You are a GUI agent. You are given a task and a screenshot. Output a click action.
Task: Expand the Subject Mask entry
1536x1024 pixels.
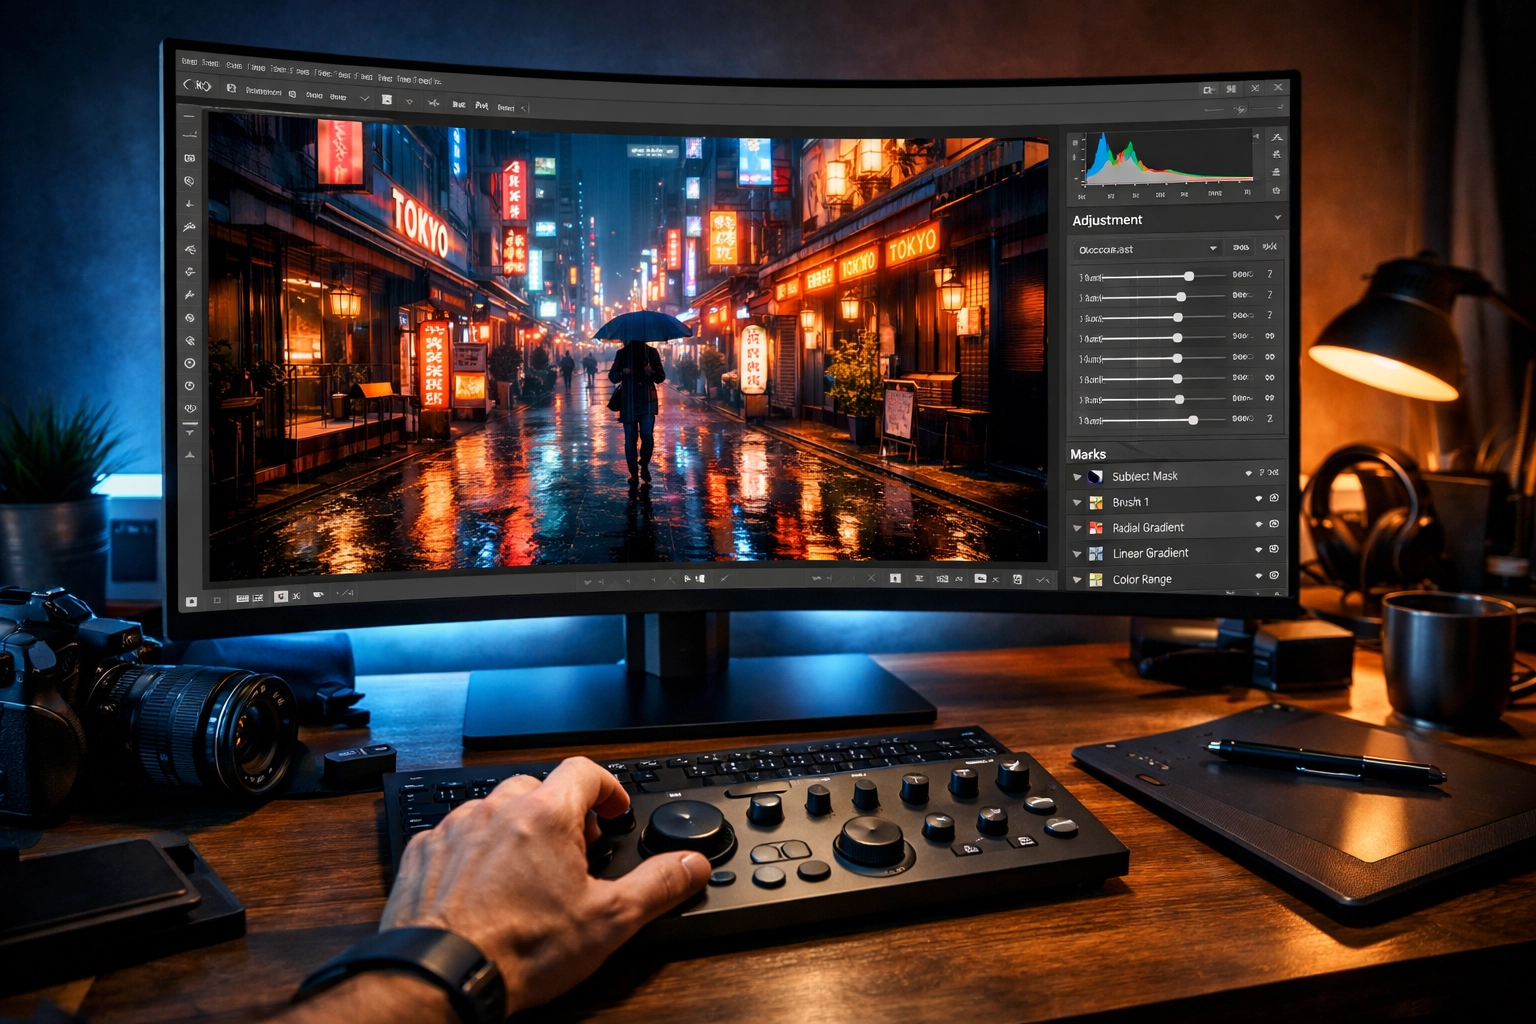click(x=1077, y=476)
